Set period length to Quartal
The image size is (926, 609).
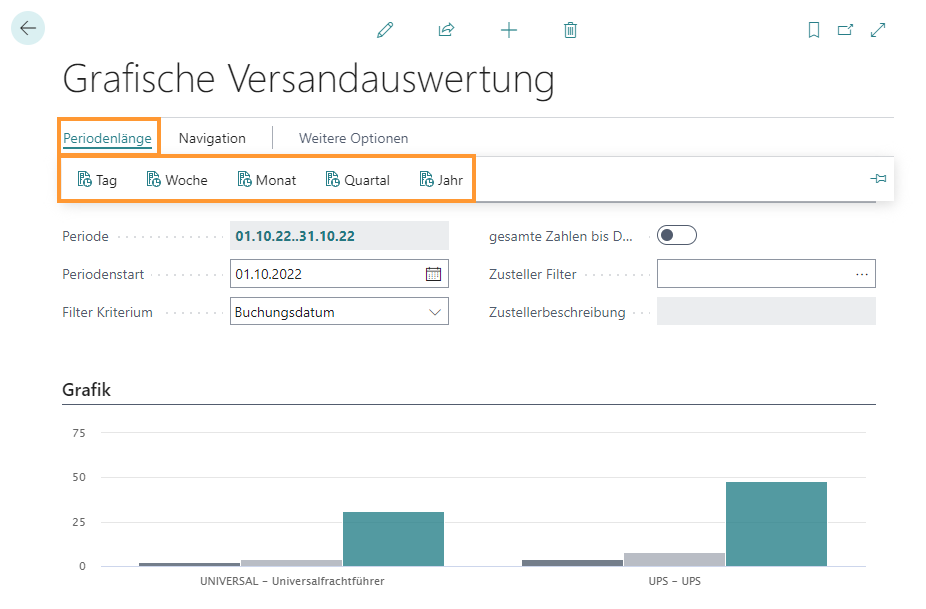pyautogui.click(x=357, y=180)
